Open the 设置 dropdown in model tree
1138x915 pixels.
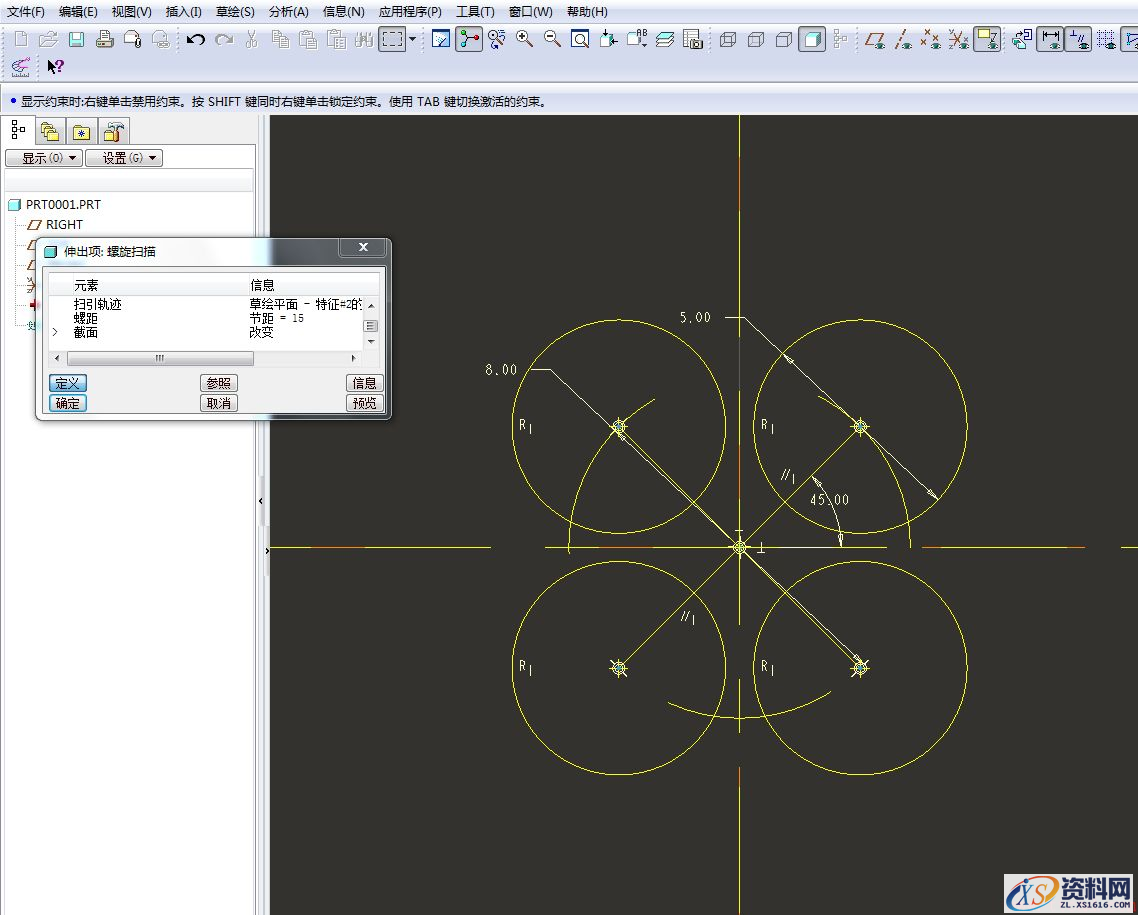(123, 158)
